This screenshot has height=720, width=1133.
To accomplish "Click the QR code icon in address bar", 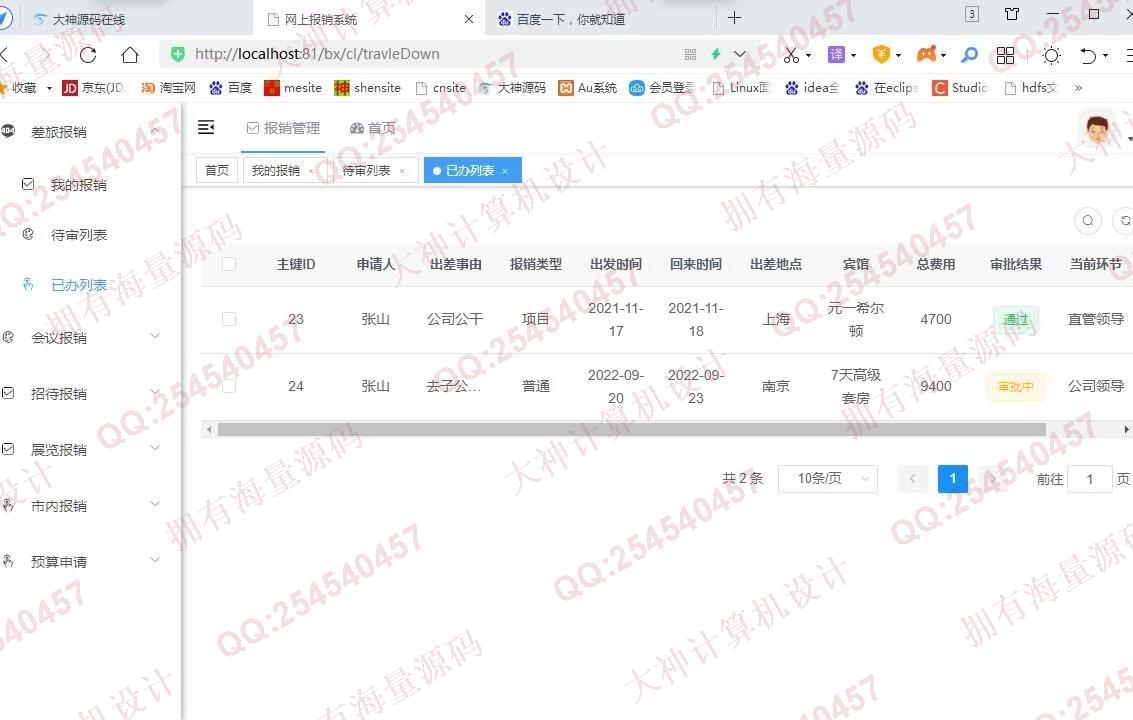I will (x=690, y=54).
